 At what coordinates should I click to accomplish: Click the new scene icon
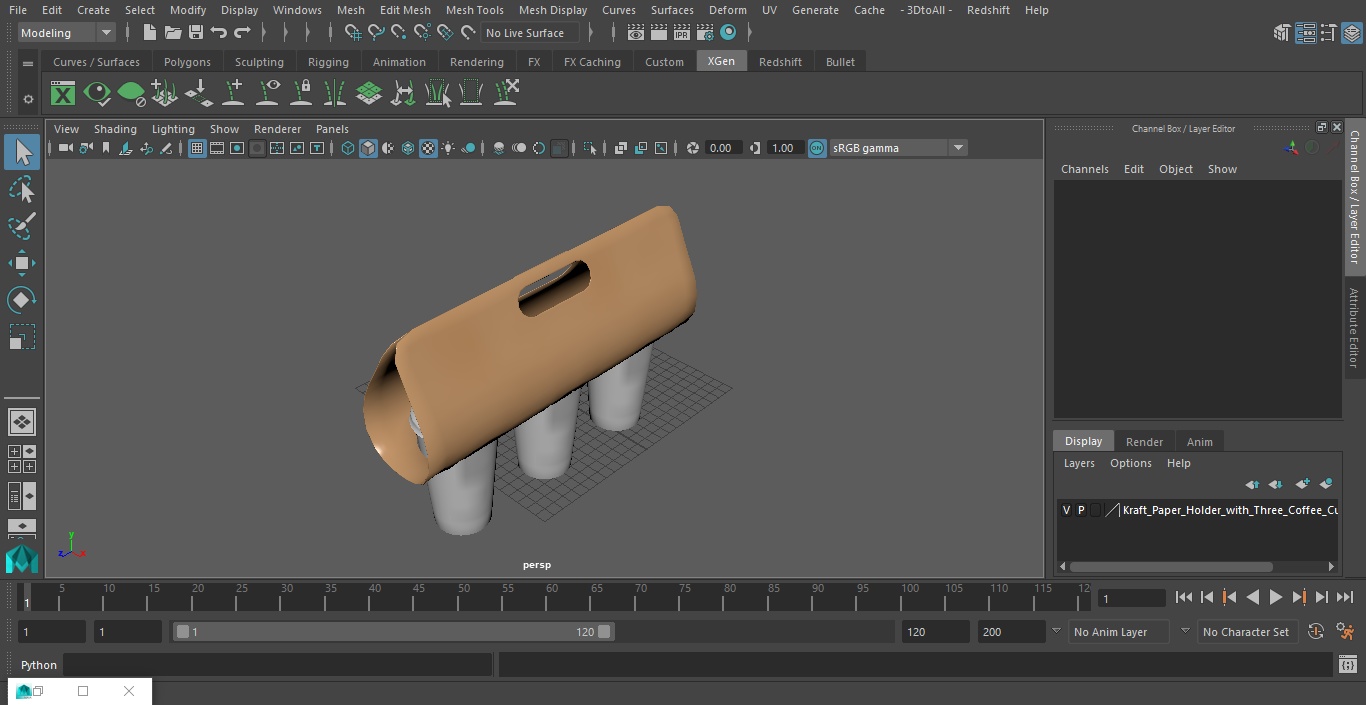pos(149,33)
